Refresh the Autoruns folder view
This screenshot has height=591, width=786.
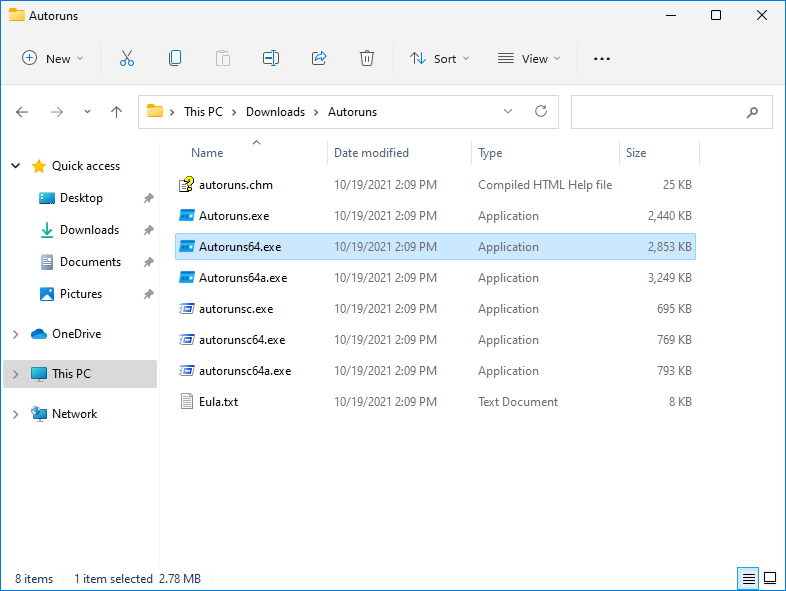point(540,111)
